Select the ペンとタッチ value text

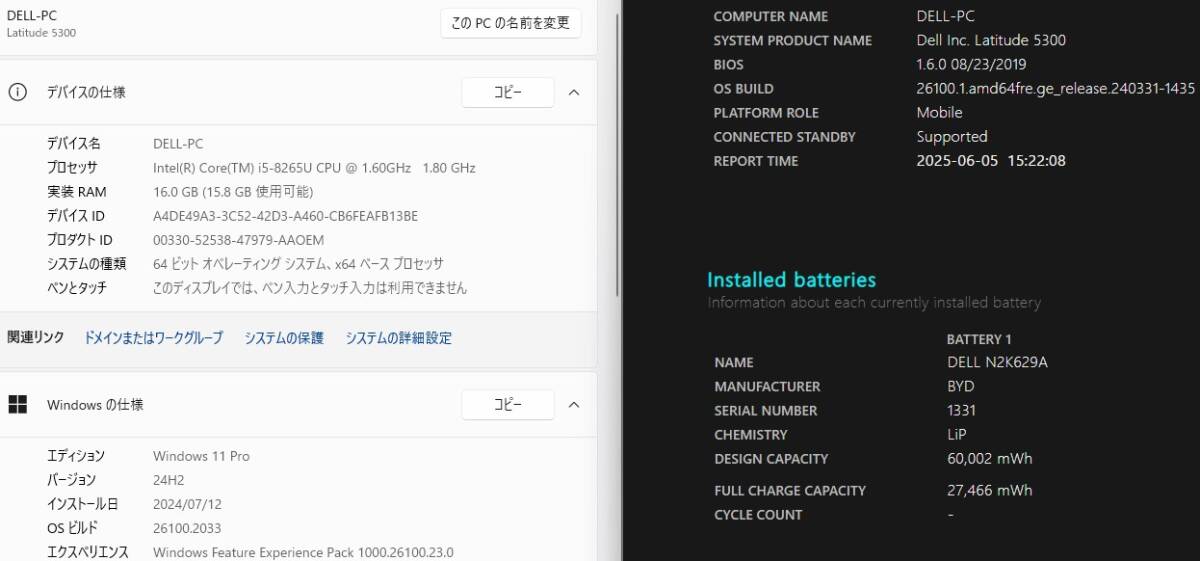click(310, 288)
